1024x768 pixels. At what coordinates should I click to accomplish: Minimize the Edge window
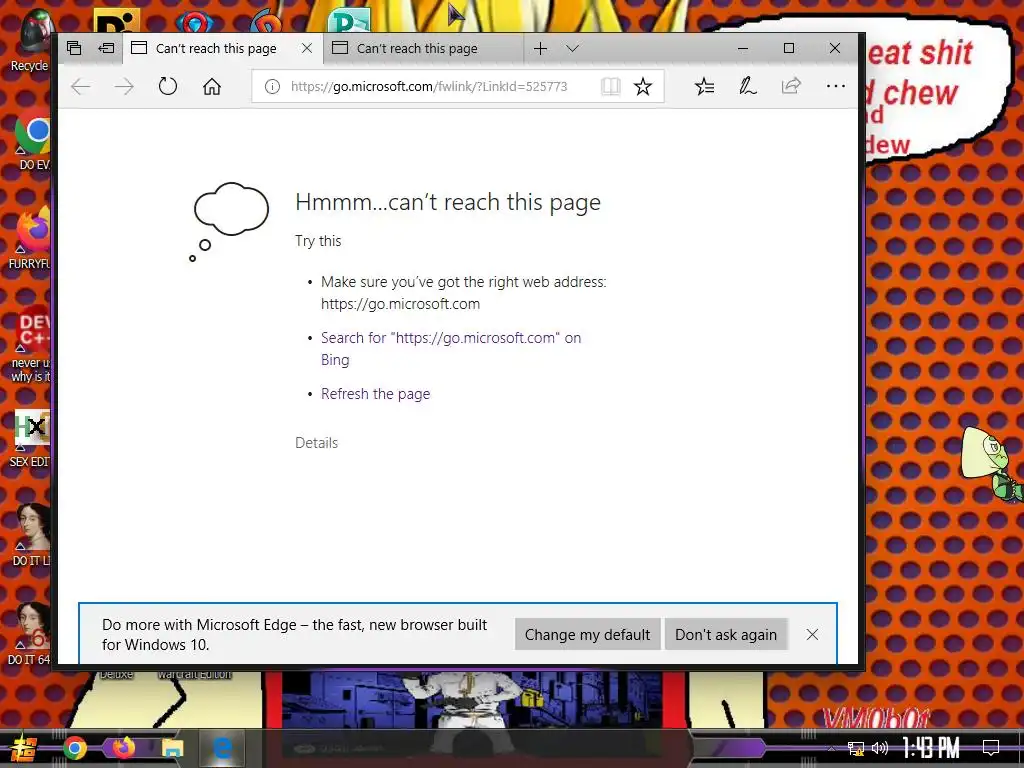(743, 48)
